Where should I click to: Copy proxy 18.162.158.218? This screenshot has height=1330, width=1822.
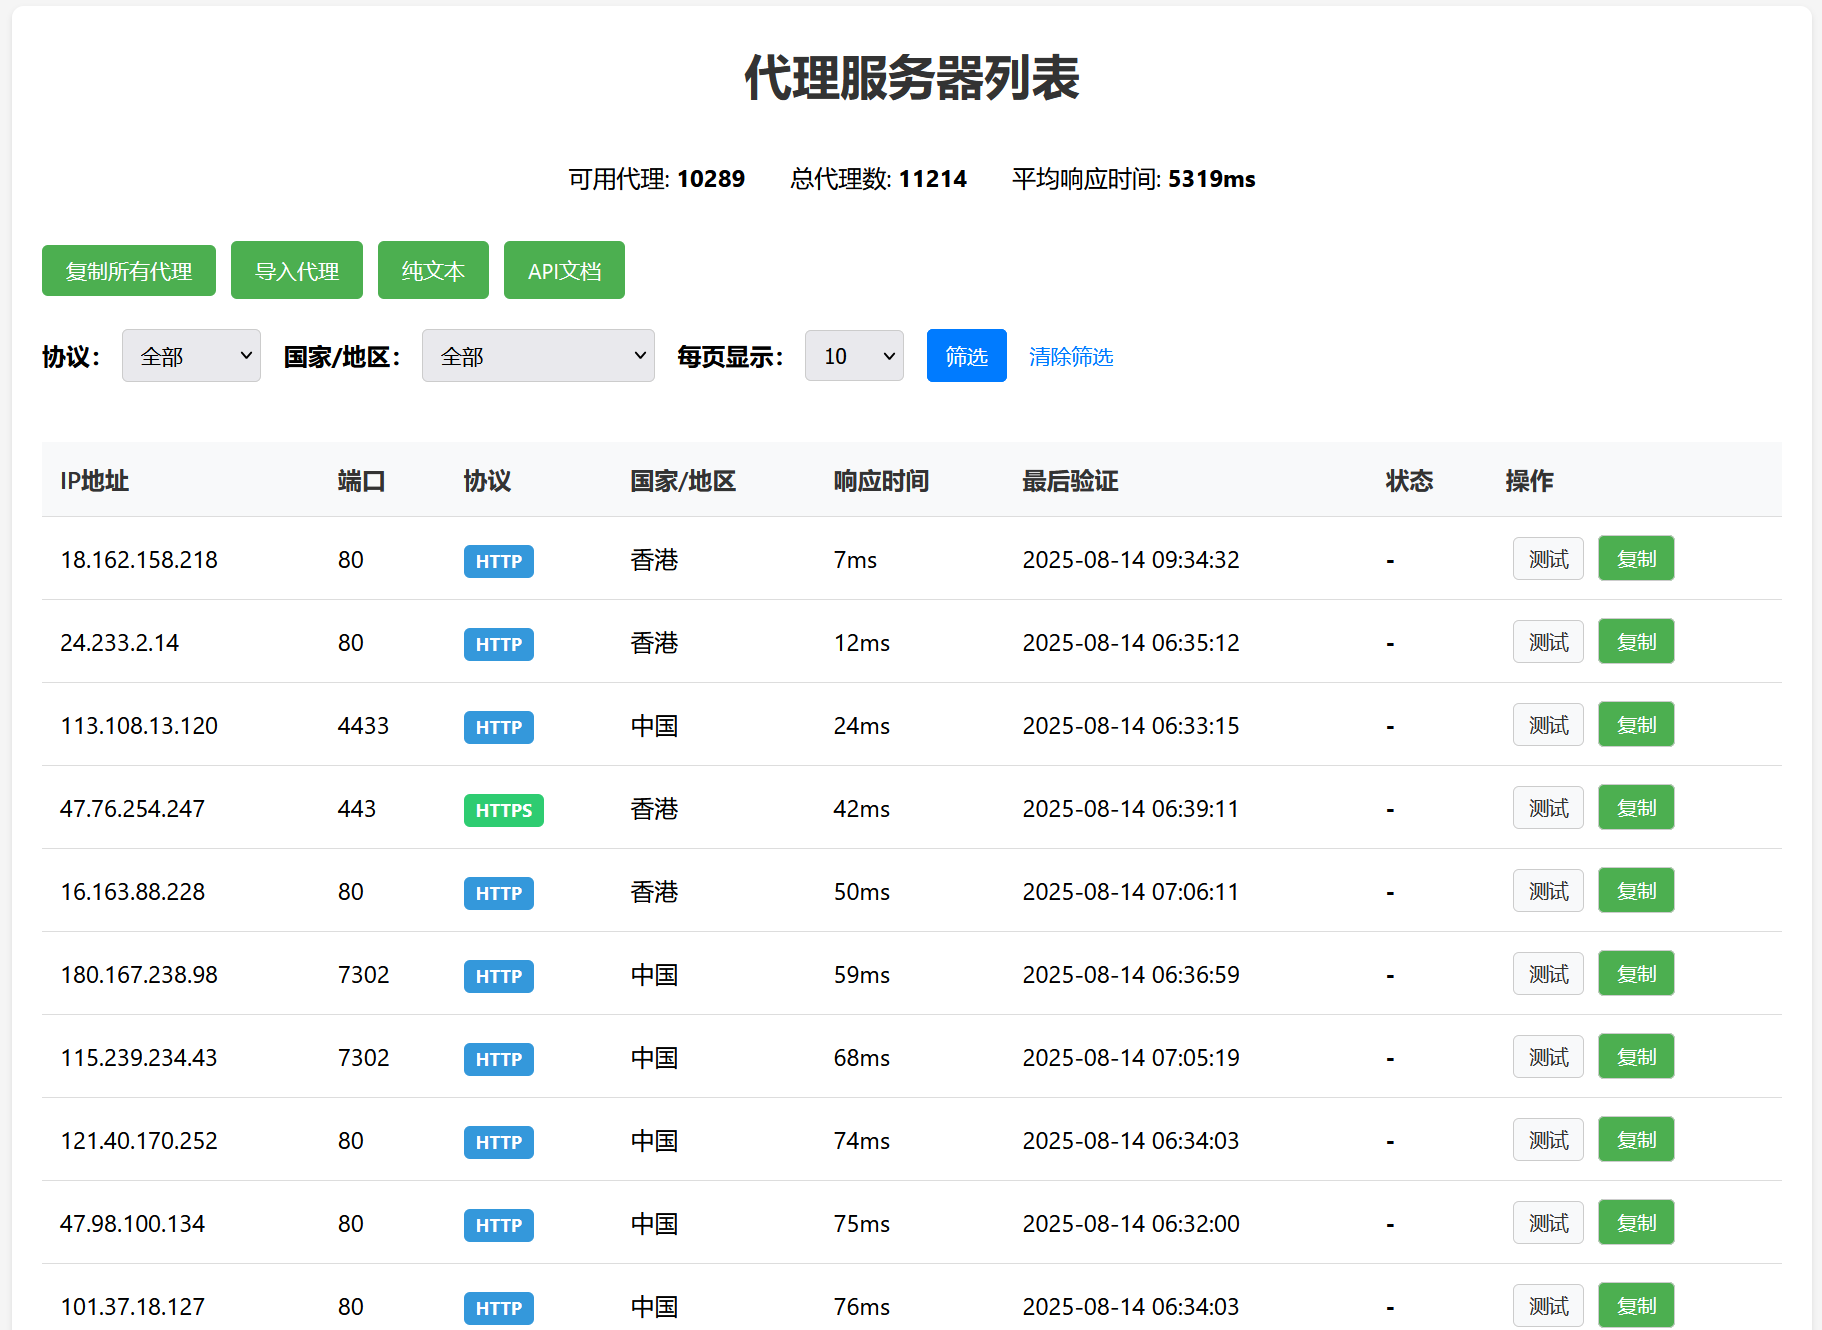point(1636,559)
